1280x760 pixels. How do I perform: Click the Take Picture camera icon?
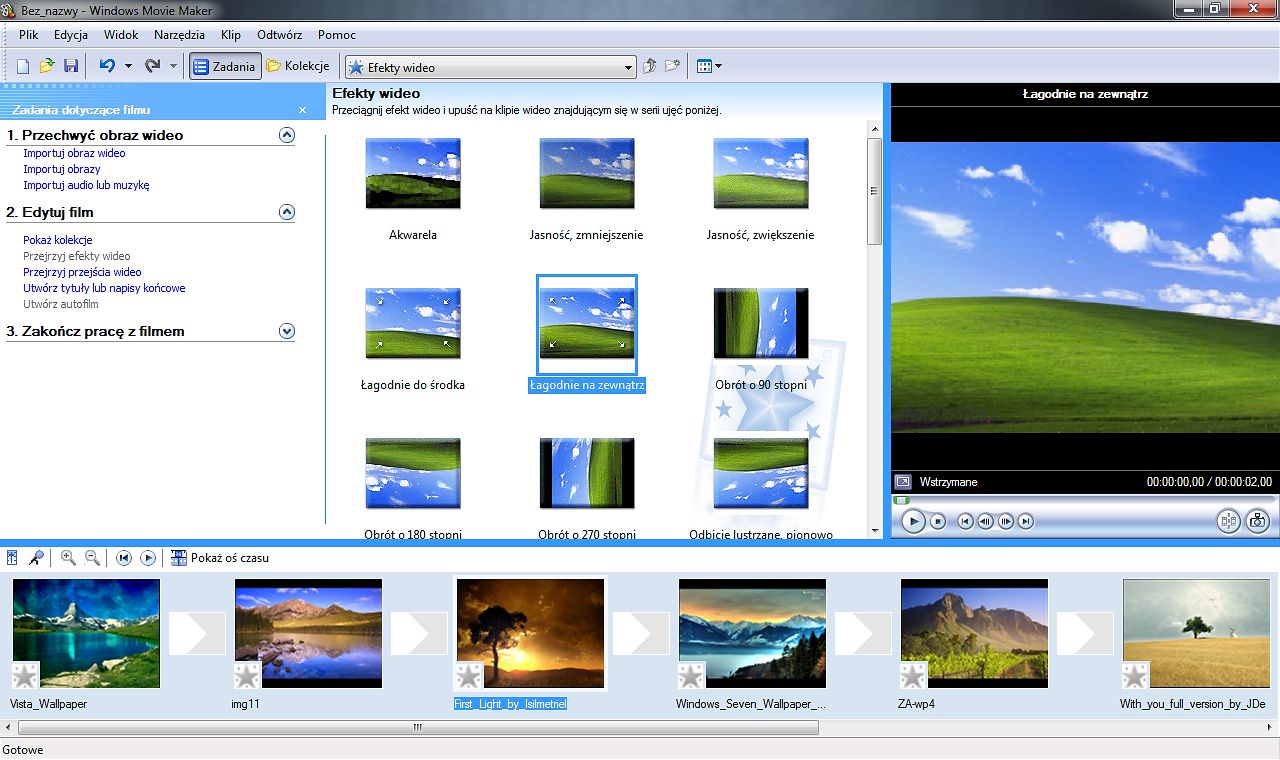[x=1258, y=521]
